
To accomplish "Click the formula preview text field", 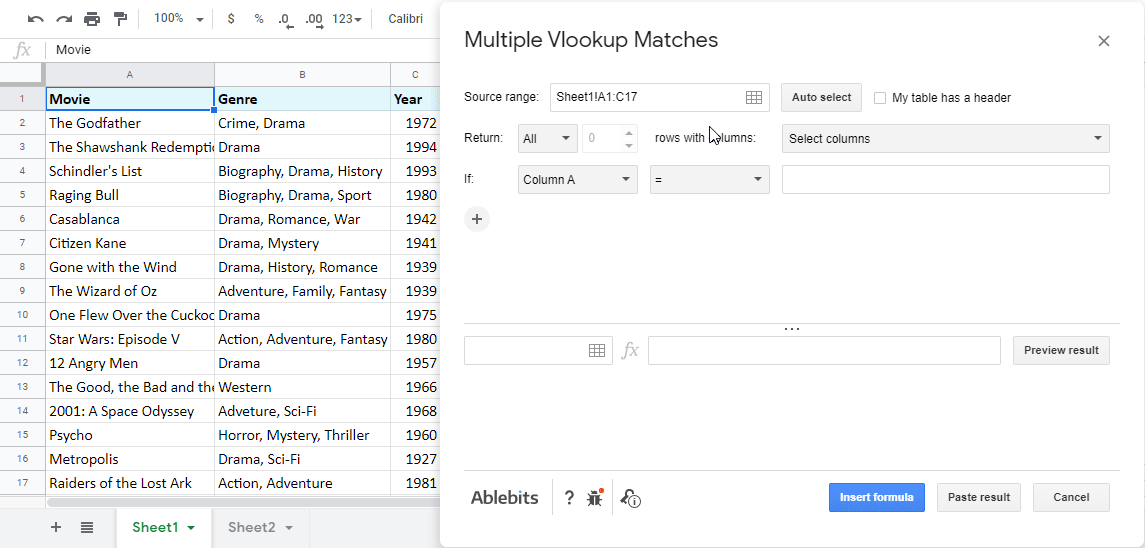I will pos(824,351).
